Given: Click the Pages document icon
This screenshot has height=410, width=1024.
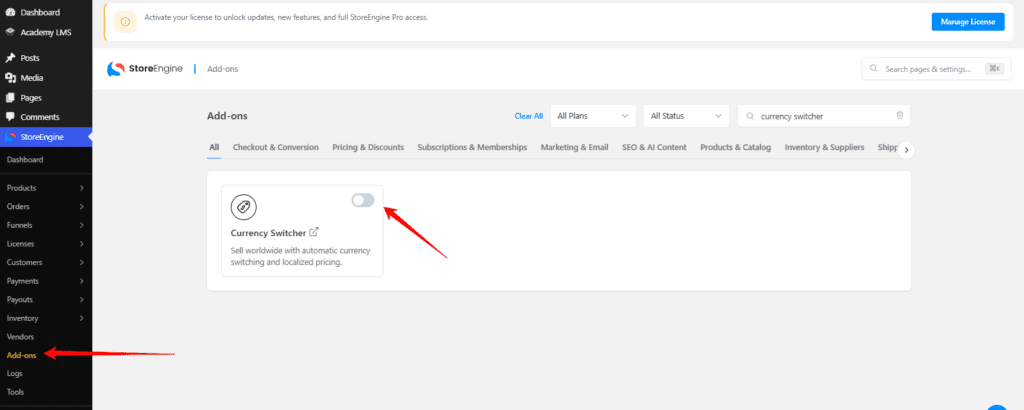Looking at the screenshot, I should [10, 98].
